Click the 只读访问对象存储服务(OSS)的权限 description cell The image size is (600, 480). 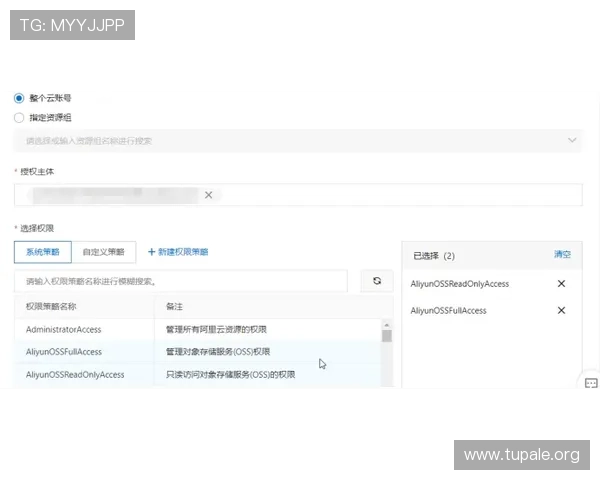[230, 375]
